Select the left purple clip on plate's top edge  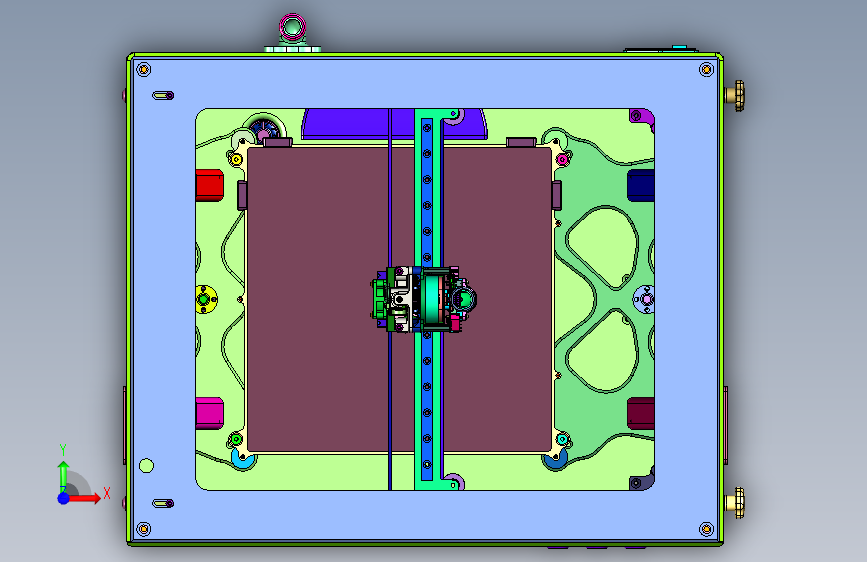278,142
